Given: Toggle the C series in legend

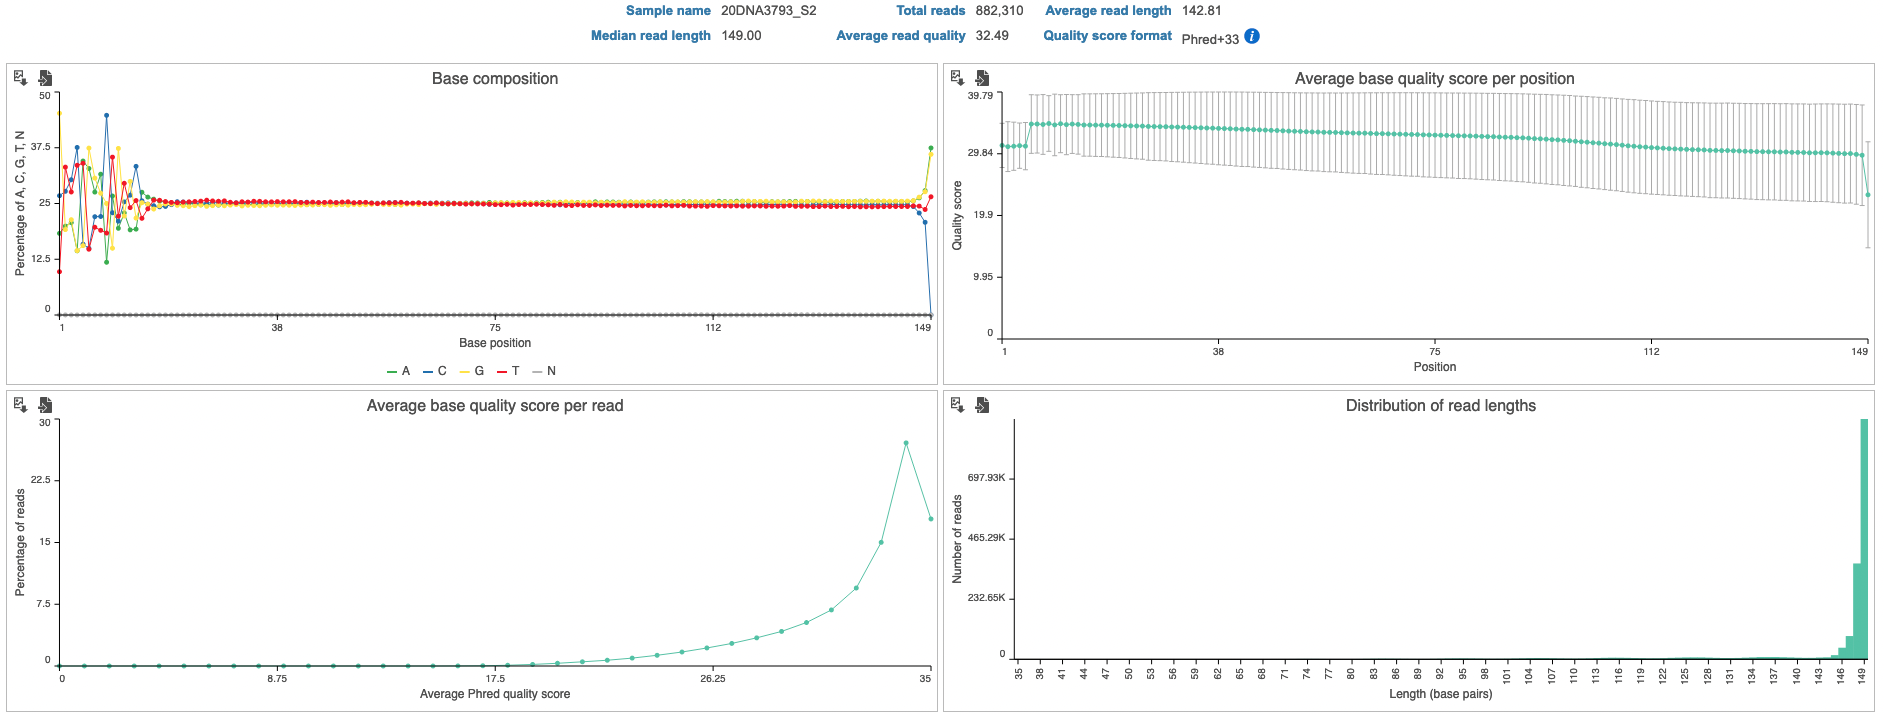Looking at the screenshot, I should [435, 371].
